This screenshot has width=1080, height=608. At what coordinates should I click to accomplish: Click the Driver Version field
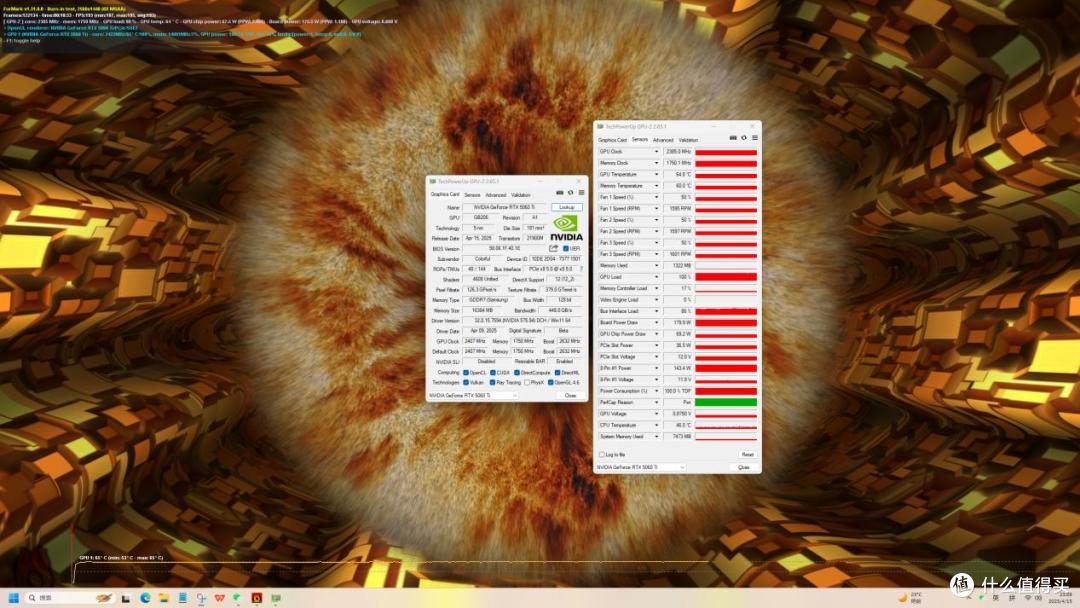point(523,320)
